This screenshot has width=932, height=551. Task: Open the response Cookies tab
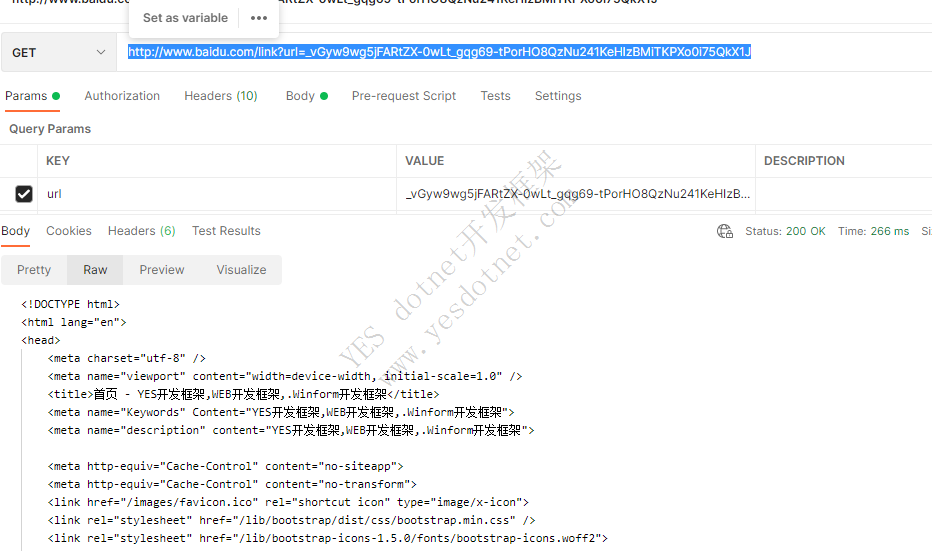[x=69, y=231]
